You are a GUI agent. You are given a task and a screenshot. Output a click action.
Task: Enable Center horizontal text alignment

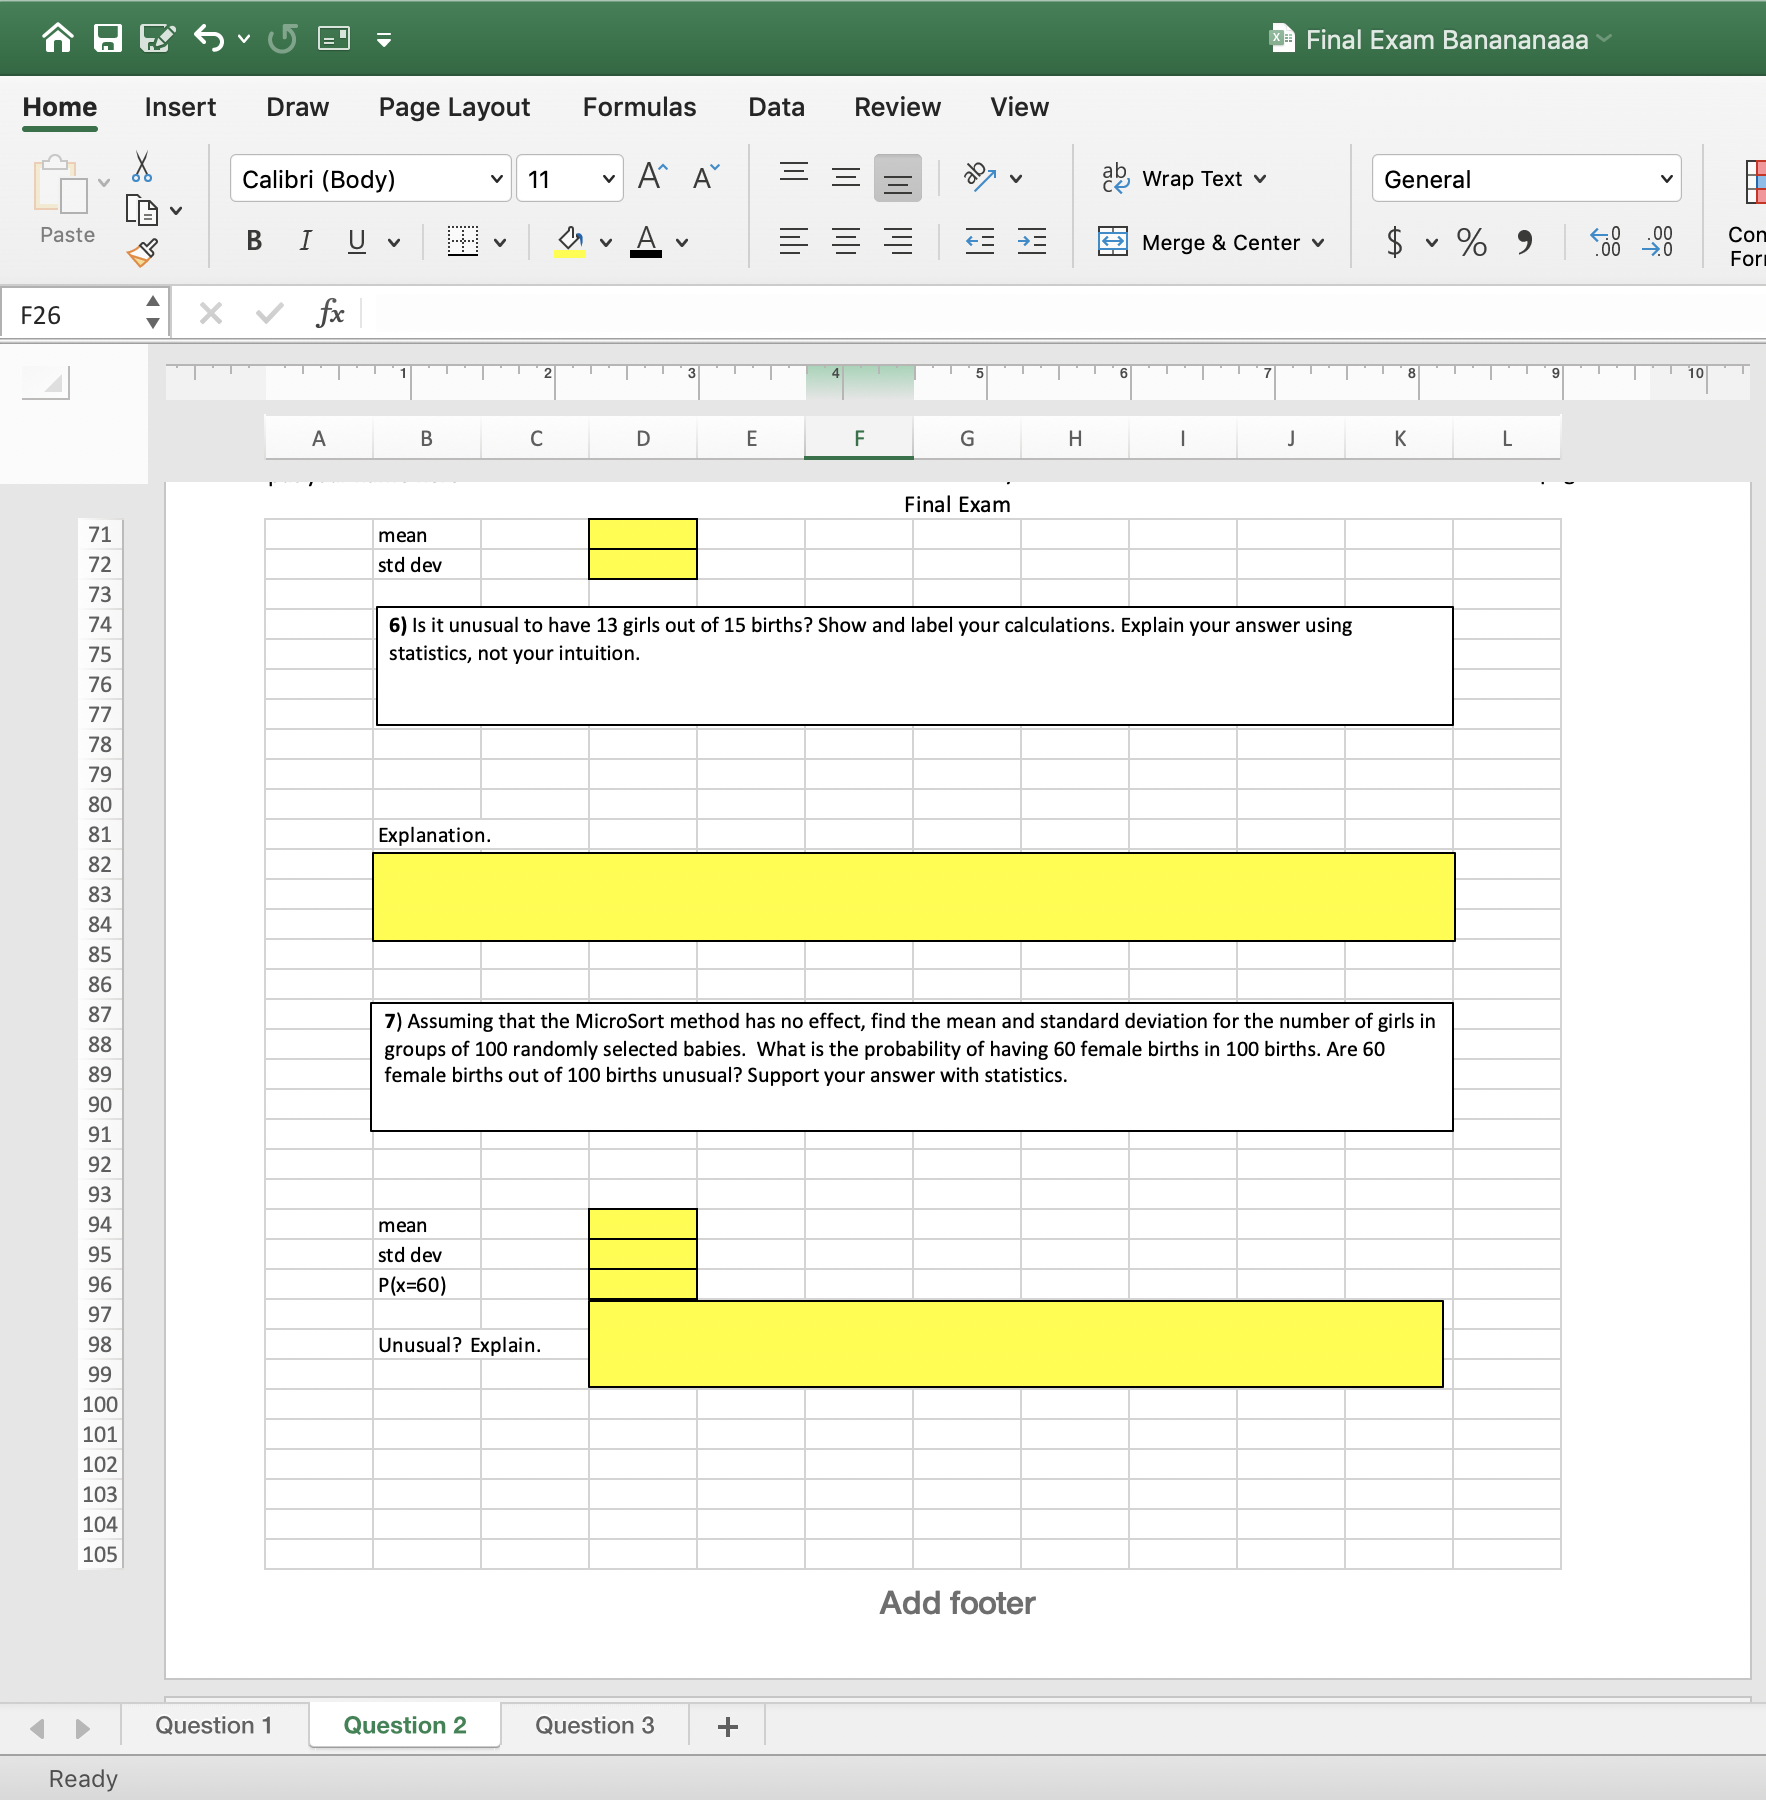pos(846,241)
